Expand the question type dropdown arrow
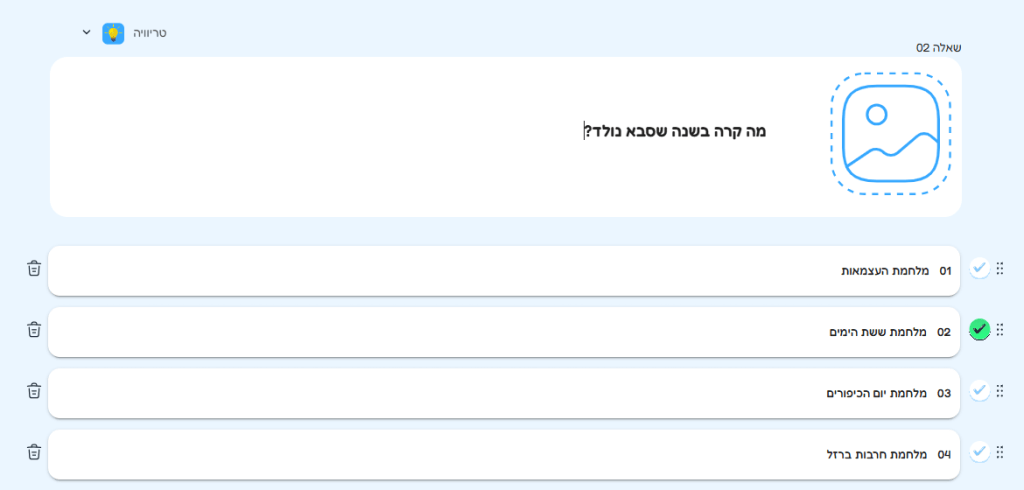The width and height of the screenshot is (1024, 490). pos(87,33)
